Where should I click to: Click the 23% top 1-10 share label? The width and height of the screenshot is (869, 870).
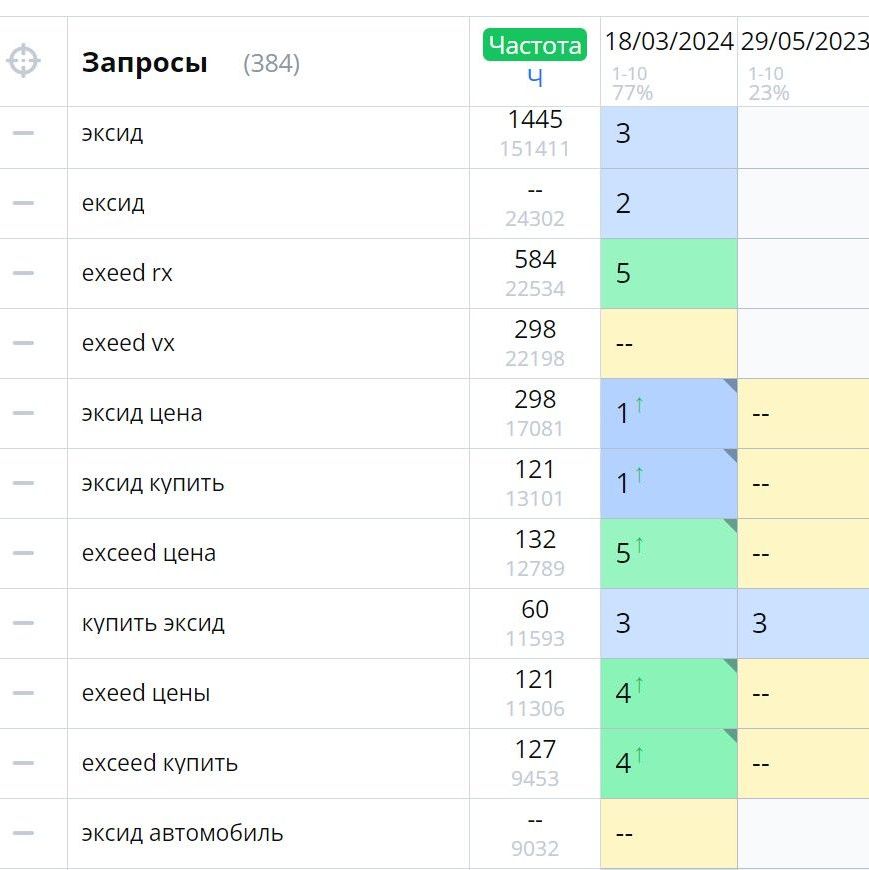(x=769, y=93)
